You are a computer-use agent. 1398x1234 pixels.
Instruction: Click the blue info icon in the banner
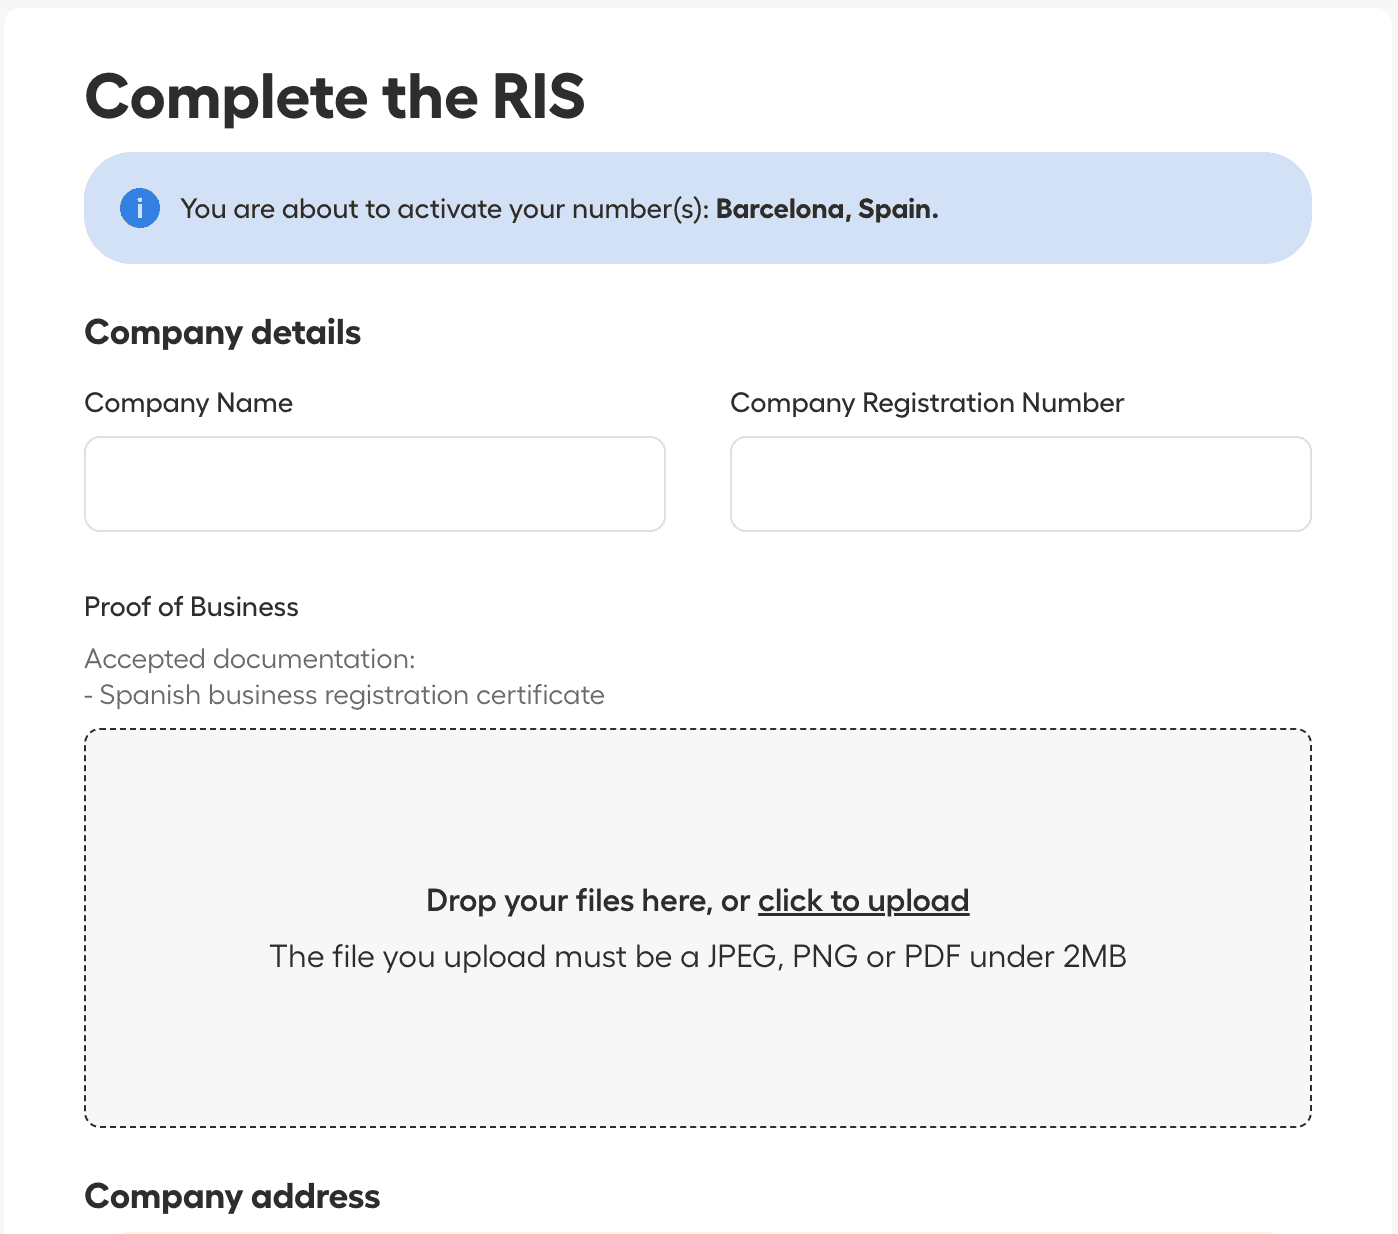(139, 208)
